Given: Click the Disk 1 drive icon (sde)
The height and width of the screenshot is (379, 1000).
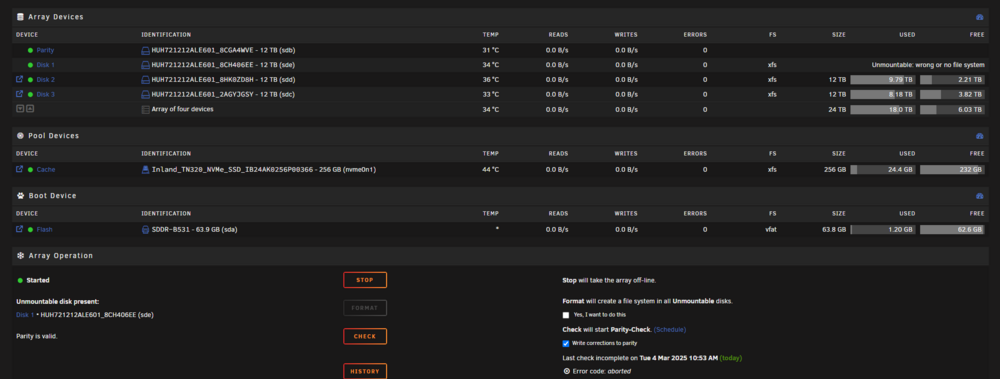Looking at the screenshot, I should point(145,65).
